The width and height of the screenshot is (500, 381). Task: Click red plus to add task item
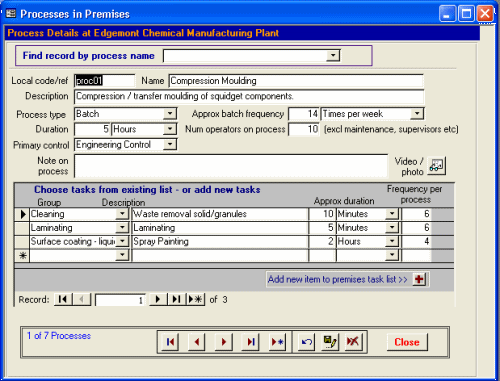tap(419, 279)
